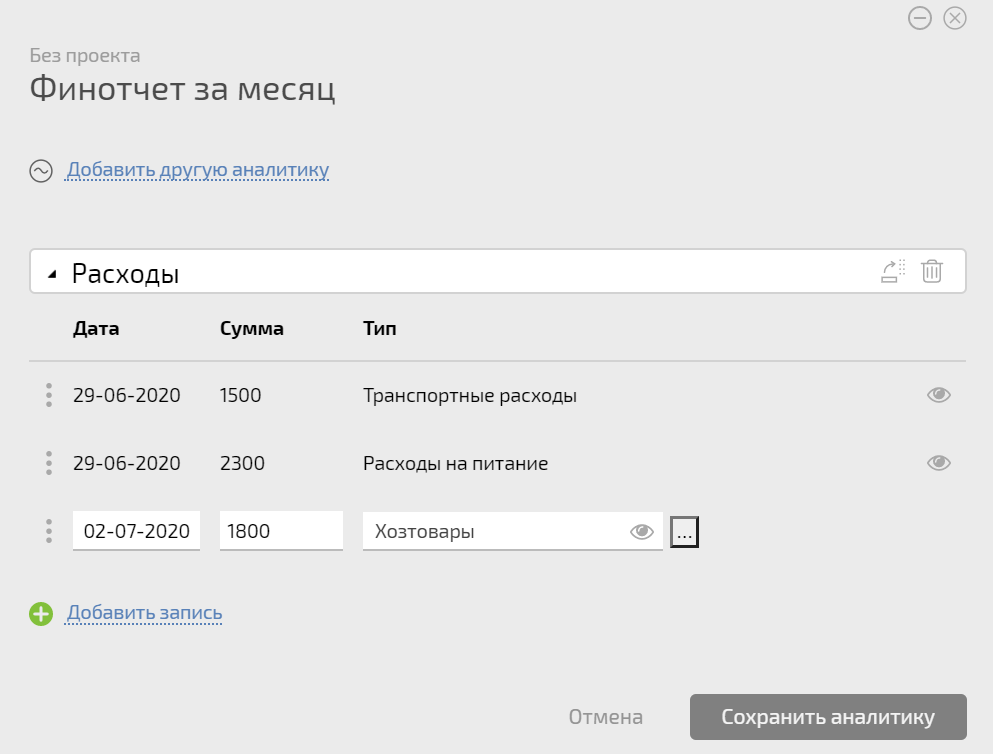Close the Финотчет за месяц dialog
Image resolution: width=993 pixels, height=754 pixels.
[954, 18]
